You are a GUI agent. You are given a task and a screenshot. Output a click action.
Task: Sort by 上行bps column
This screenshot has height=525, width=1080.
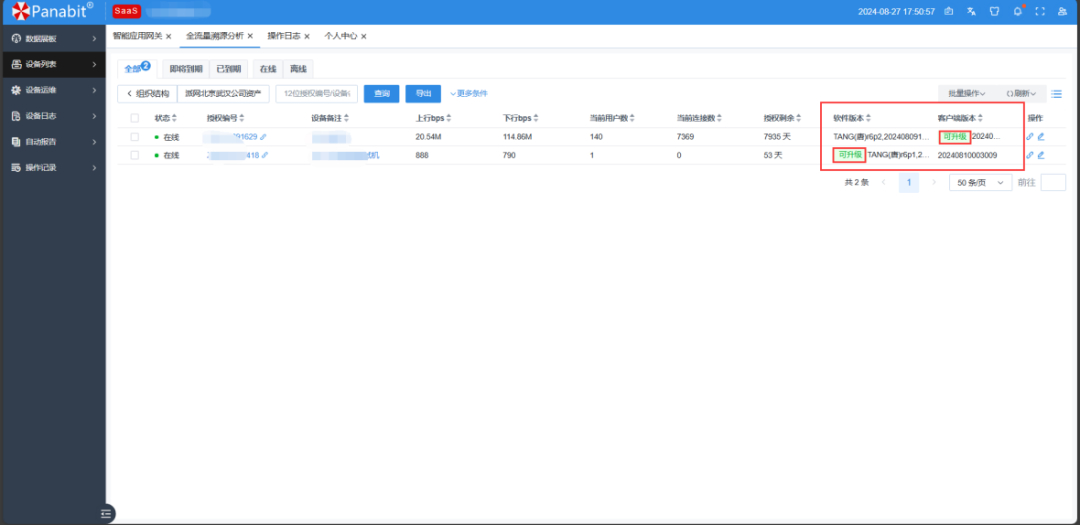[449, 118]
